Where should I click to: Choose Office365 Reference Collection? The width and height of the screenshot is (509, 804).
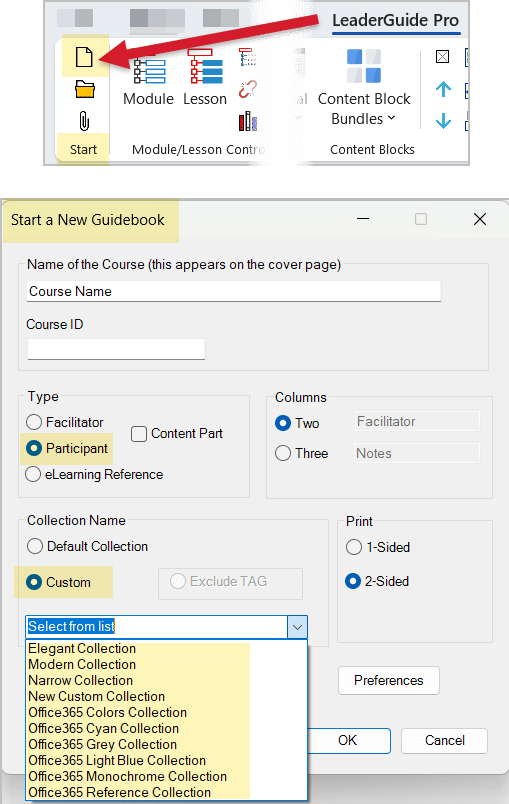tap(119, 792)
